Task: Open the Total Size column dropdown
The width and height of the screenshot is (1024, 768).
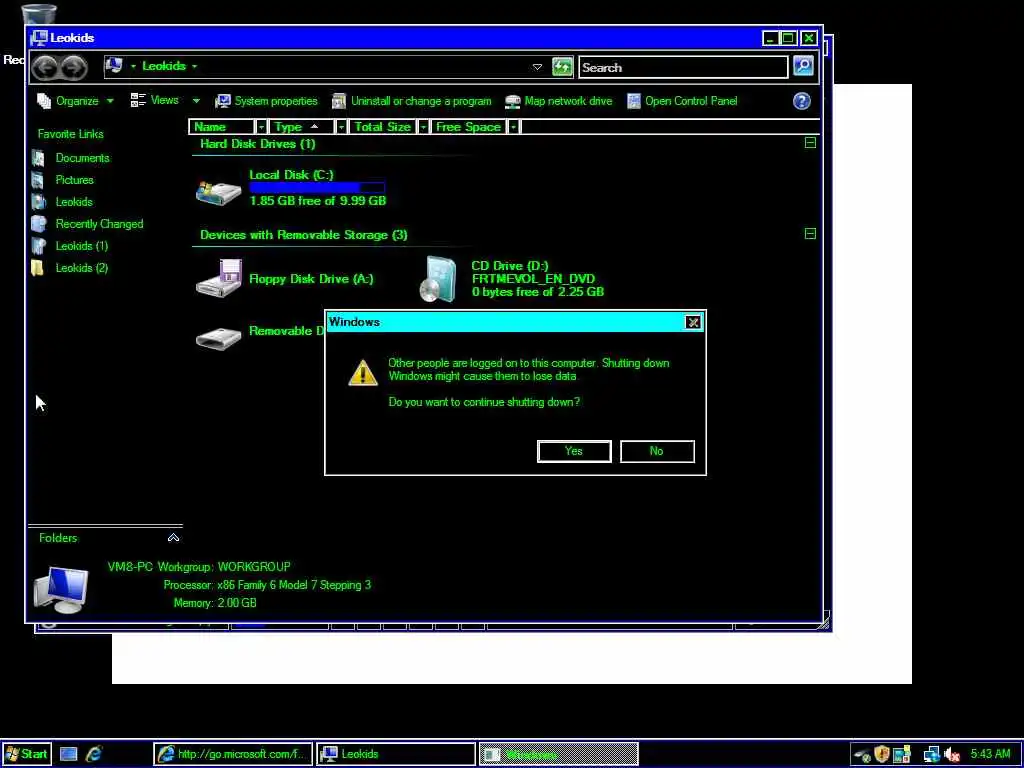Action: [x=423, y=127]
